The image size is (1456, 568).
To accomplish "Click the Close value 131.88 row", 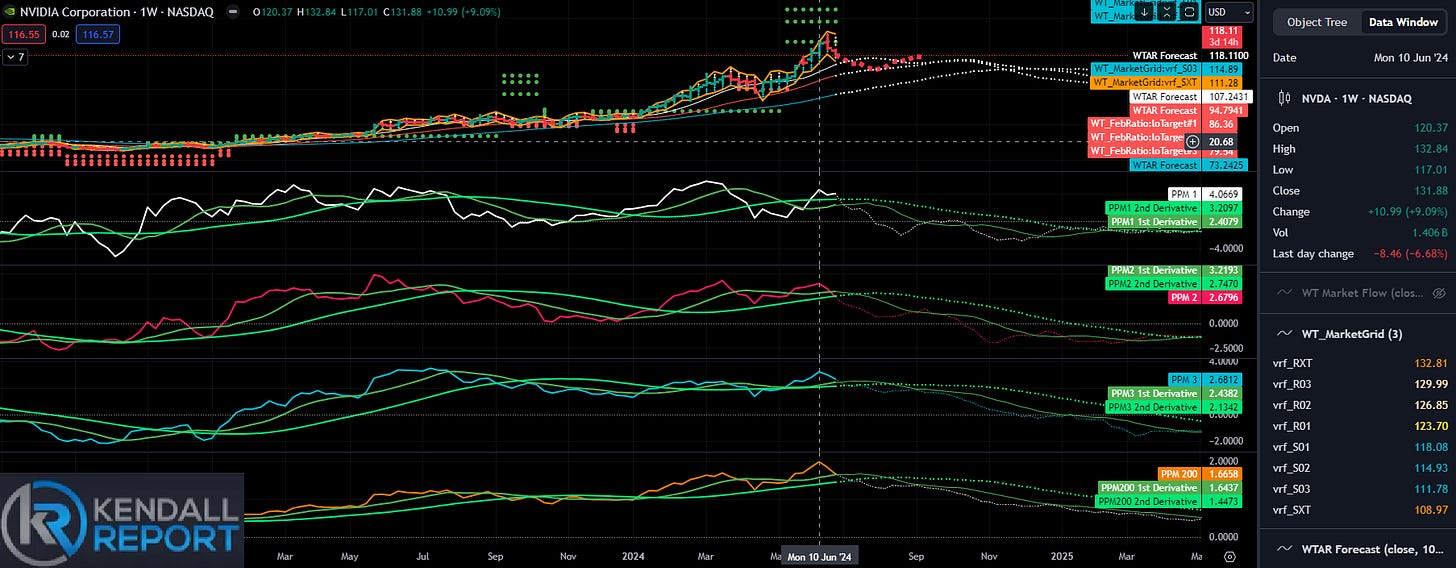I will pos(1359,191).
